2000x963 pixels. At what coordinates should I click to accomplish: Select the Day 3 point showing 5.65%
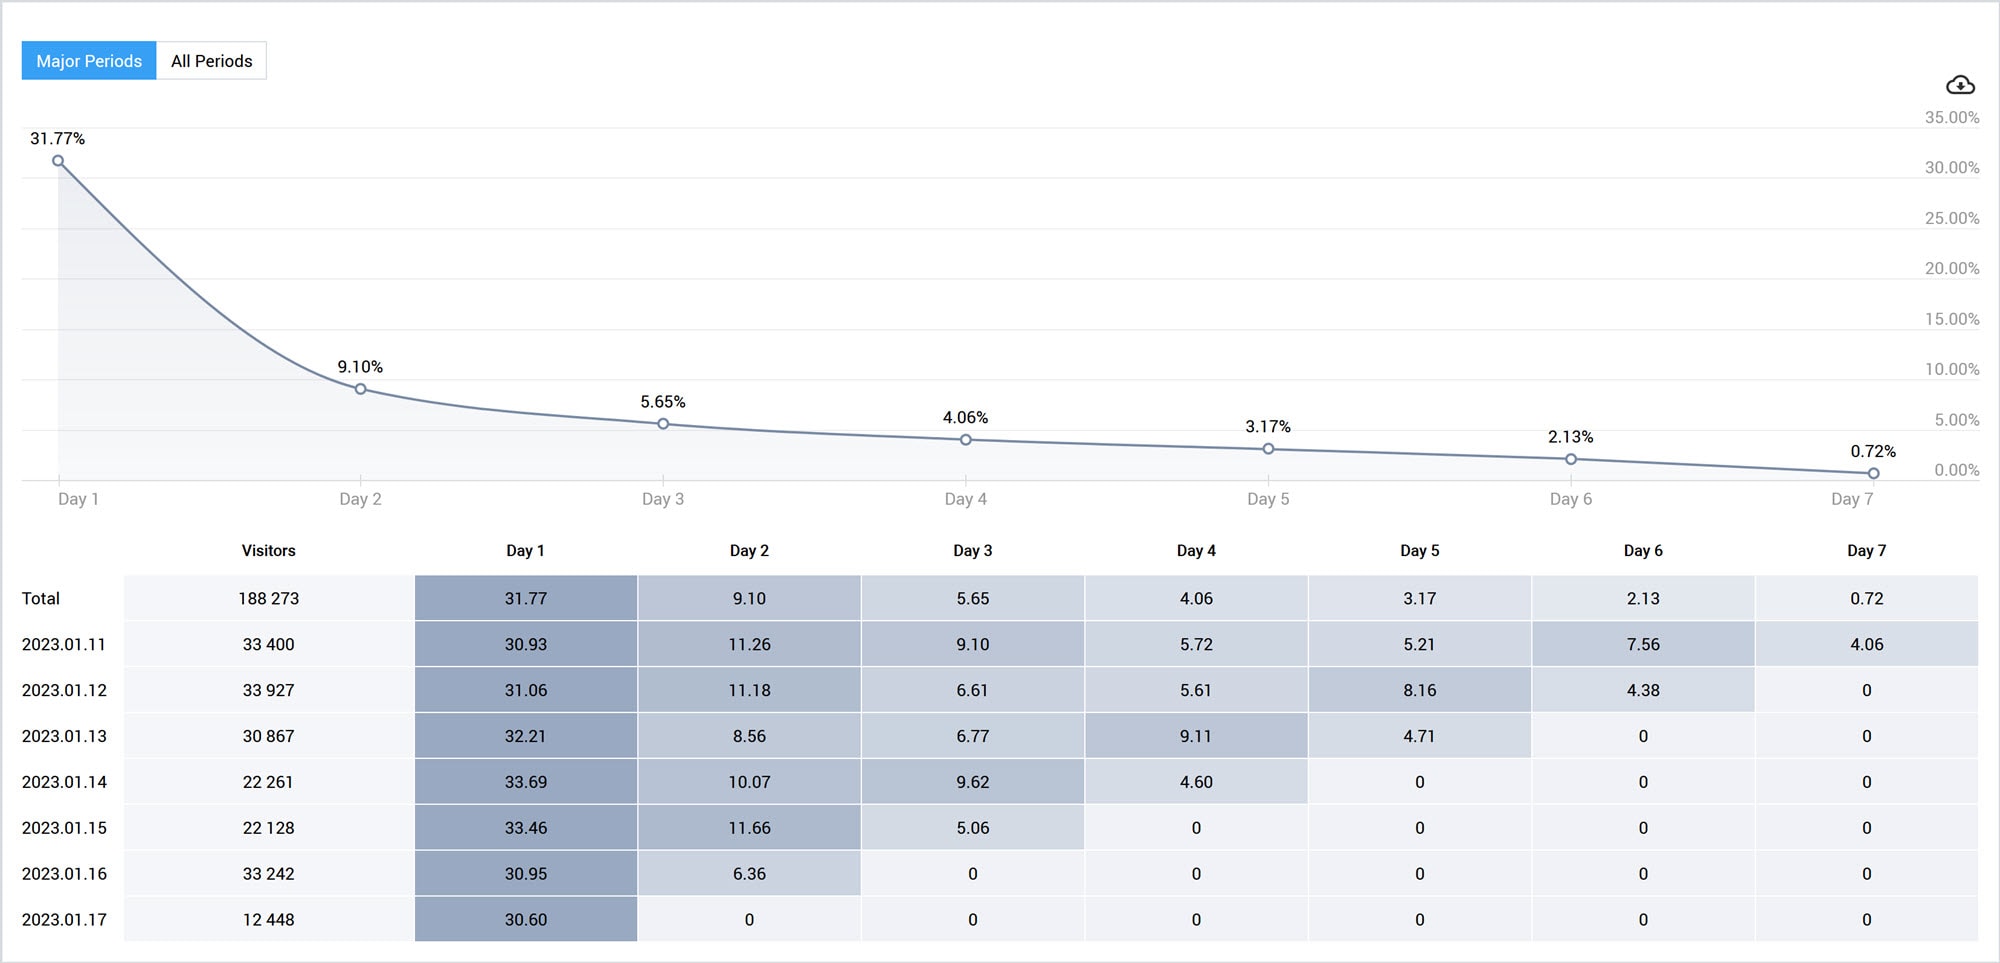click(x=663, y=424)
